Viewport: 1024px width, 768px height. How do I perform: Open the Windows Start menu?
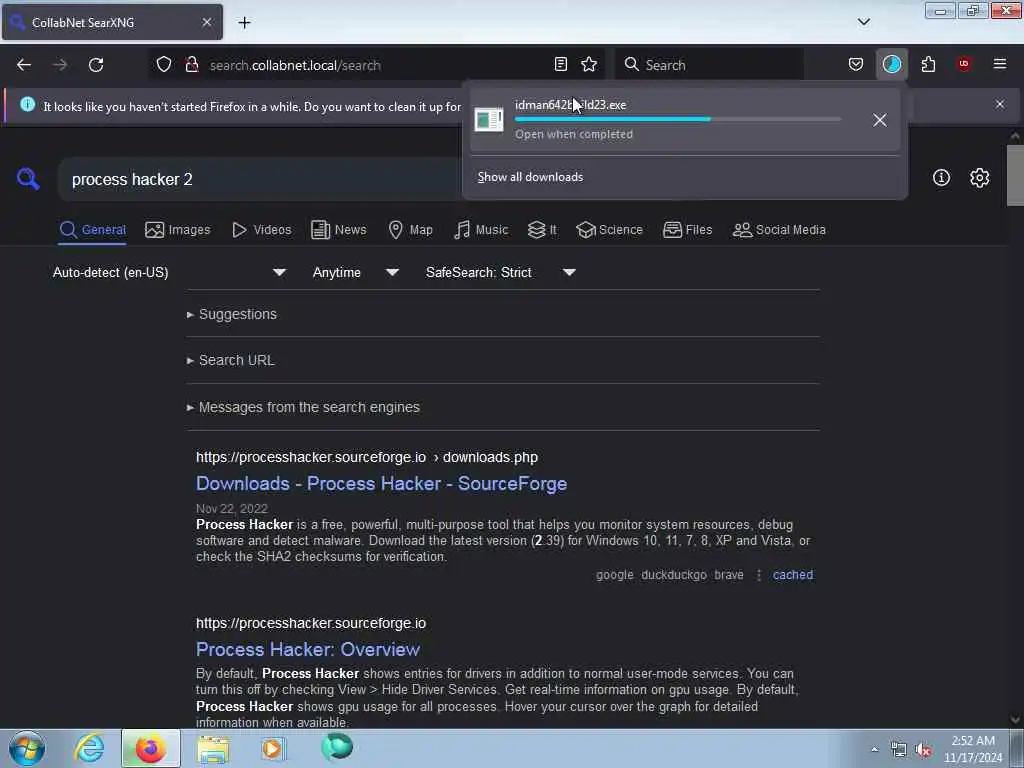pos(27,748)
